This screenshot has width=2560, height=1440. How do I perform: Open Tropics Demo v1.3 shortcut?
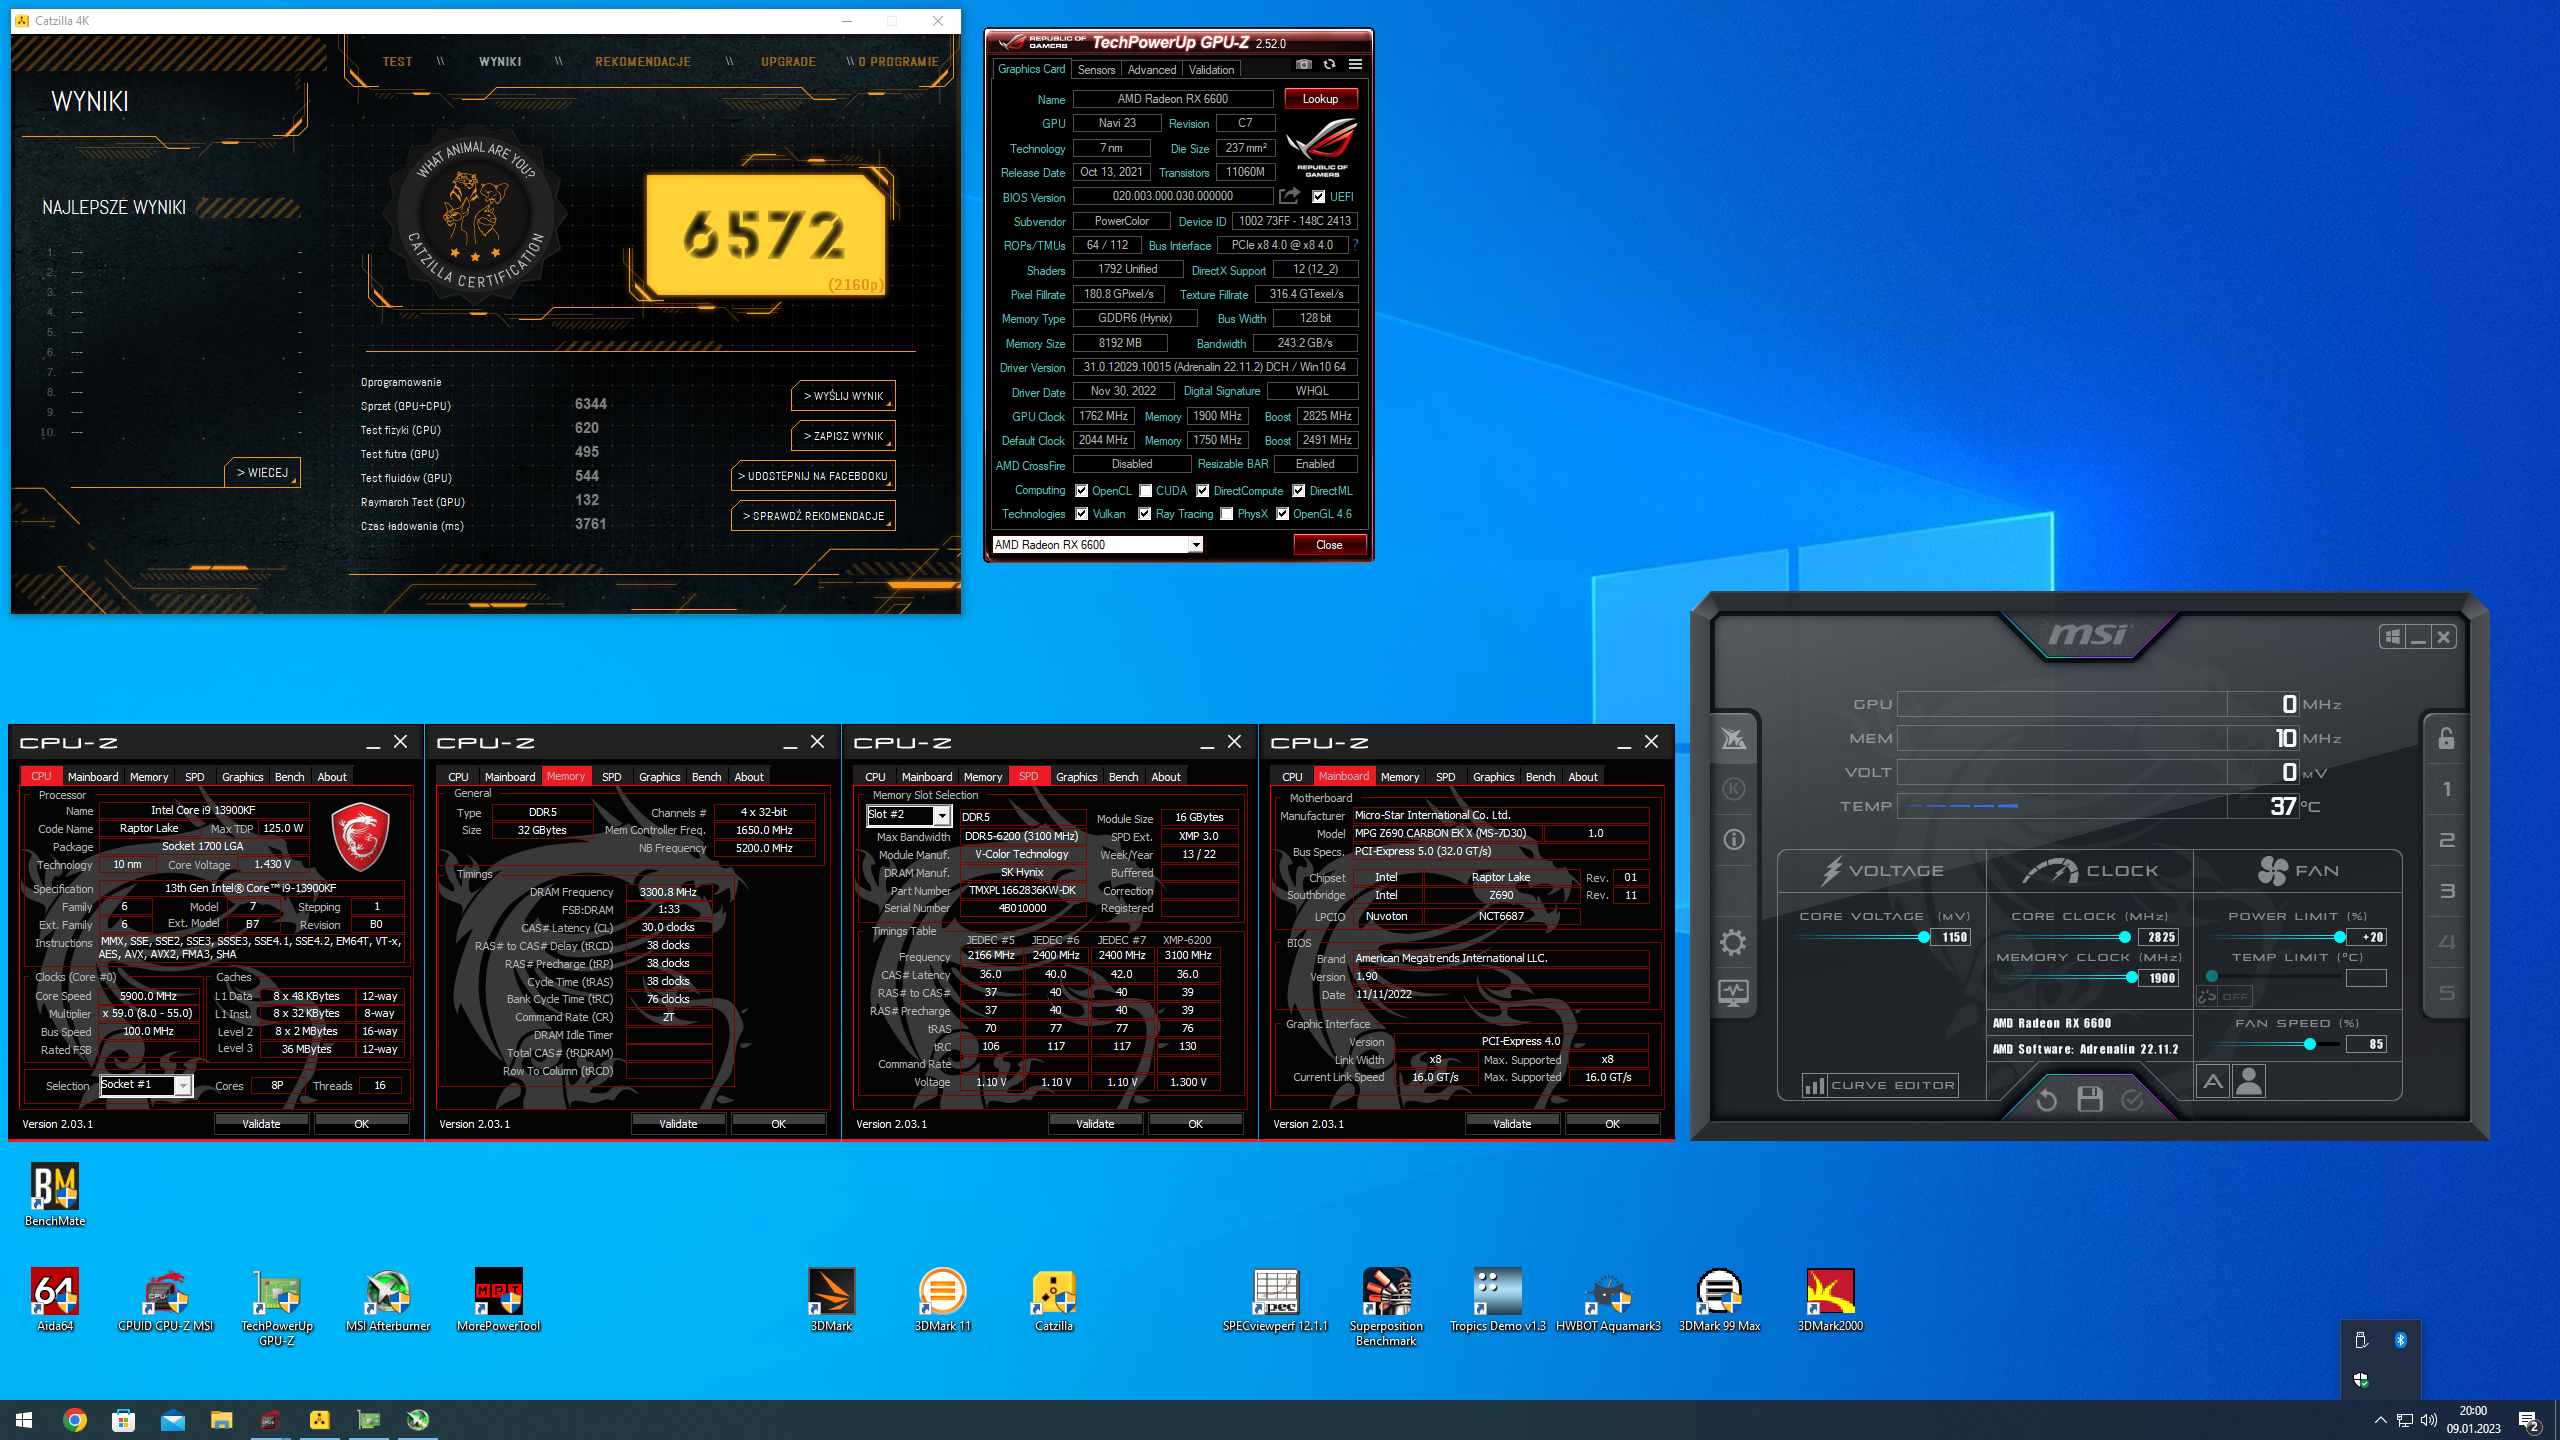click(x=1497, y=1300)
